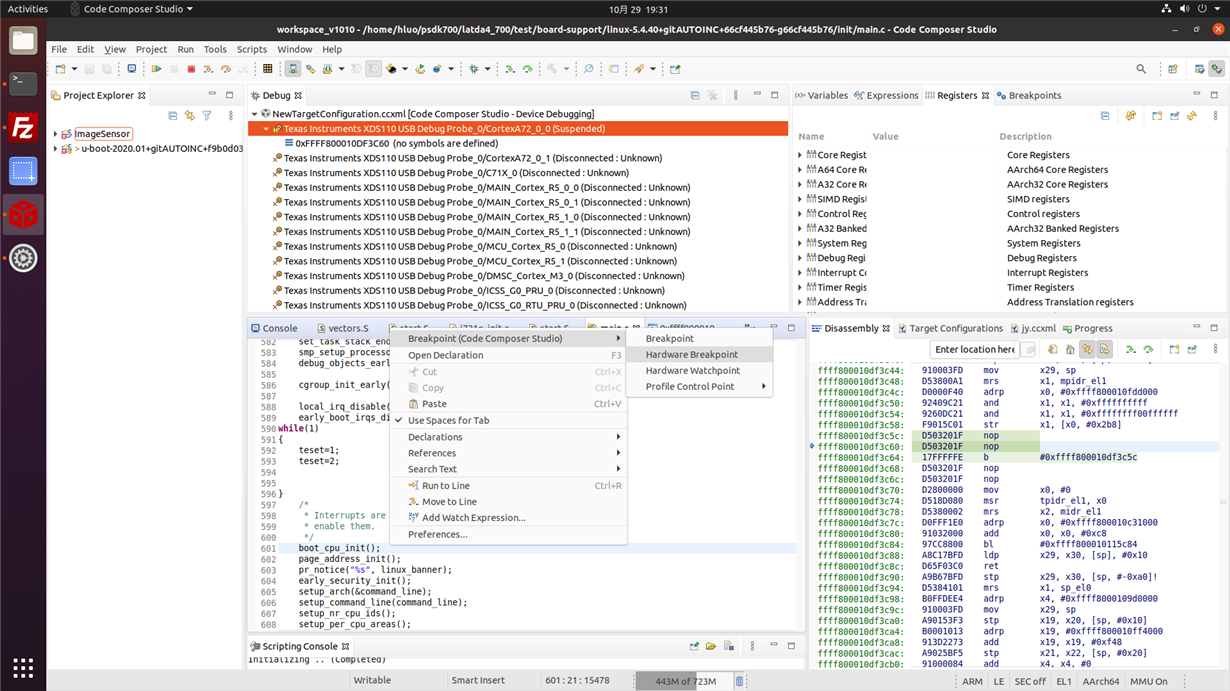Expand the ImageSensor project node
Screen dimensions: 1230x691
click(x=56, y=134)
